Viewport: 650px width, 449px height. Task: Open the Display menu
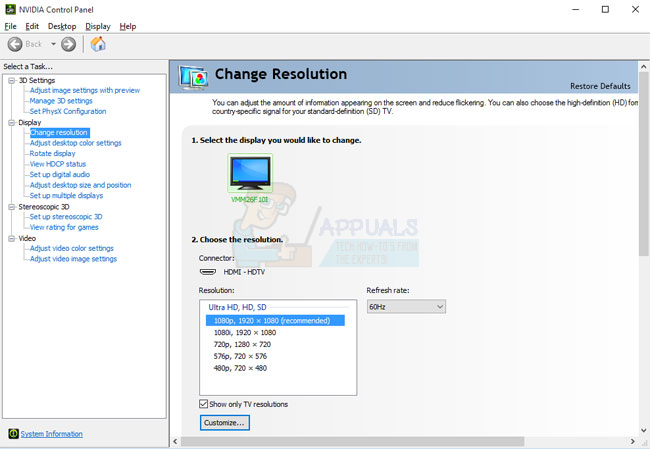tap(98, 26)
